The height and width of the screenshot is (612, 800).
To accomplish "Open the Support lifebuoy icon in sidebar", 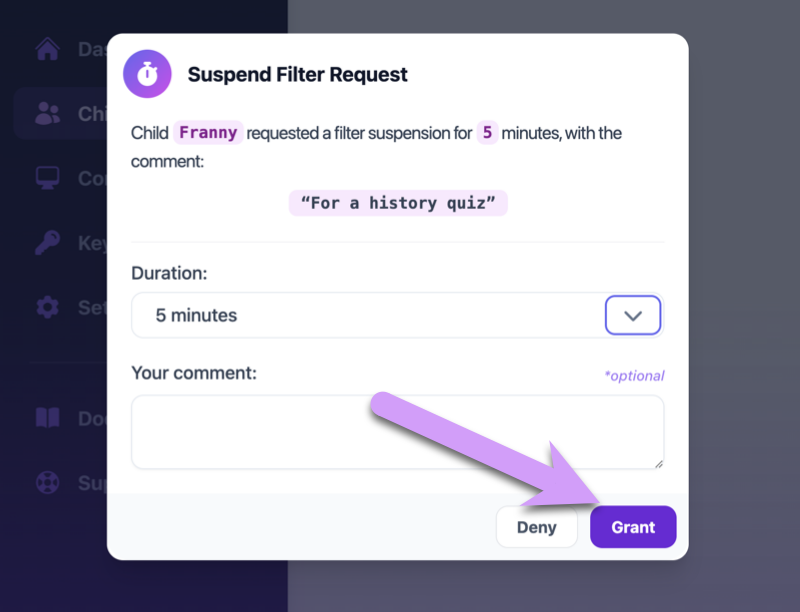I will (x=47, y=482).
